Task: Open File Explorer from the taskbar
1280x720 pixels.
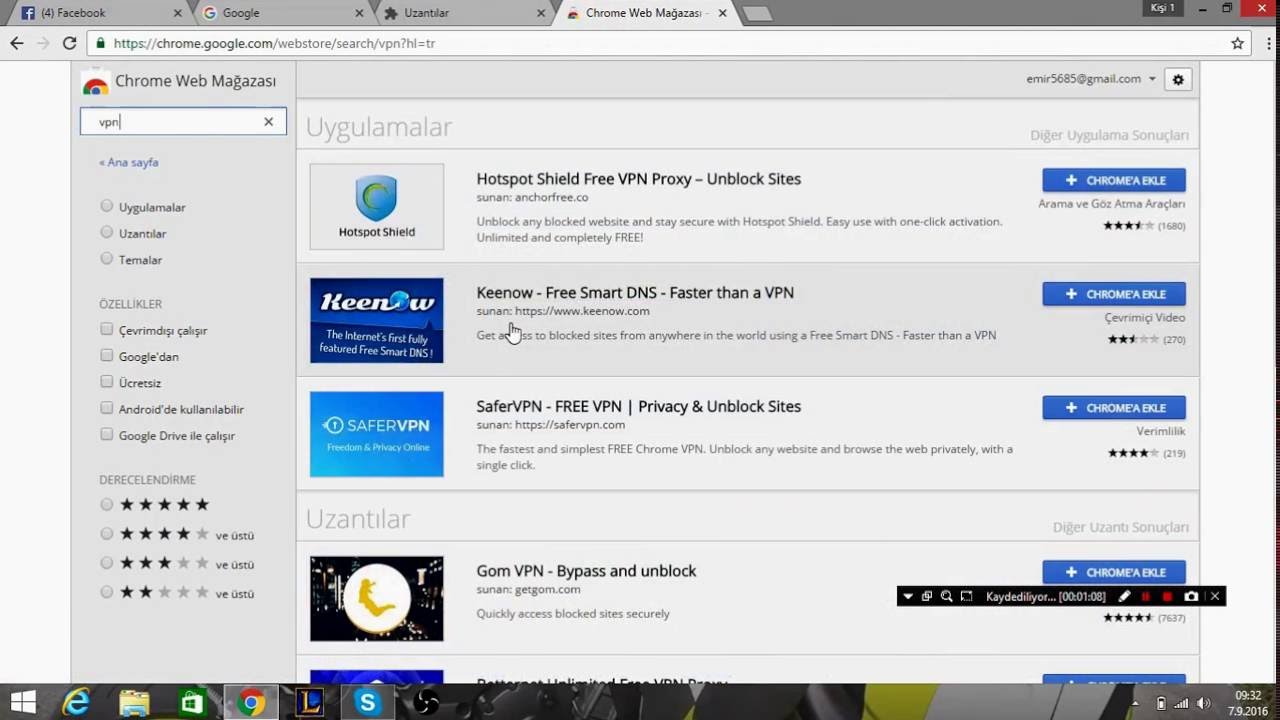Action: click(x=134, y=703)
